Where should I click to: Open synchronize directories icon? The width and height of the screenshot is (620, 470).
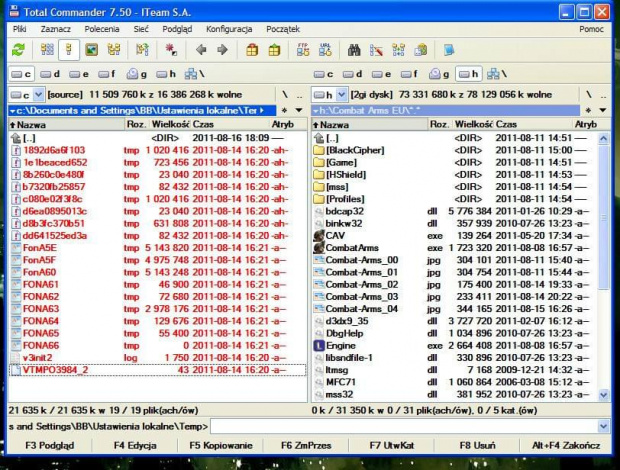[x=398, y=50]
